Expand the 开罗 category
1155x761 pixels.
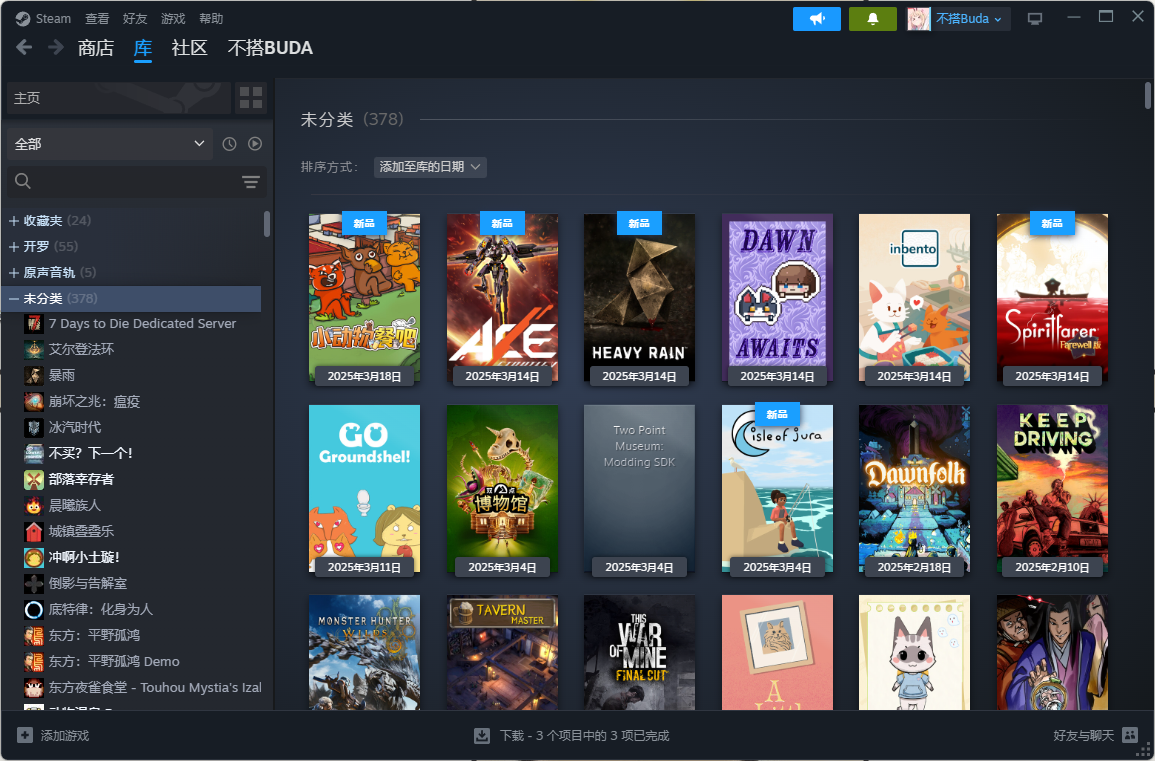click(13, 246)
